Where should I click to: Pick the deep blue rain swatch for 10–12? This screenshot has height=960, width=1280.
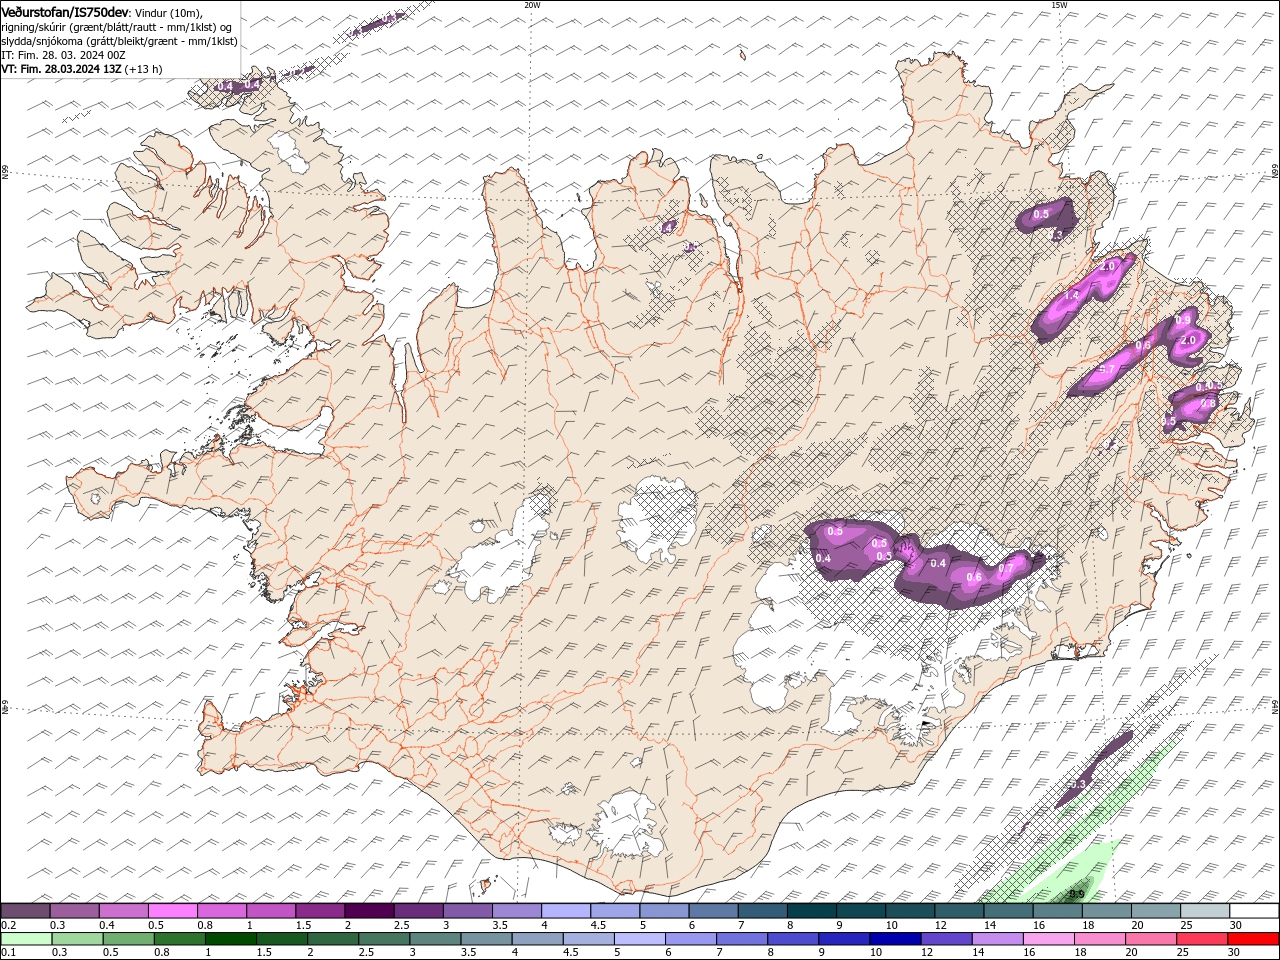[x=895, y=939]
